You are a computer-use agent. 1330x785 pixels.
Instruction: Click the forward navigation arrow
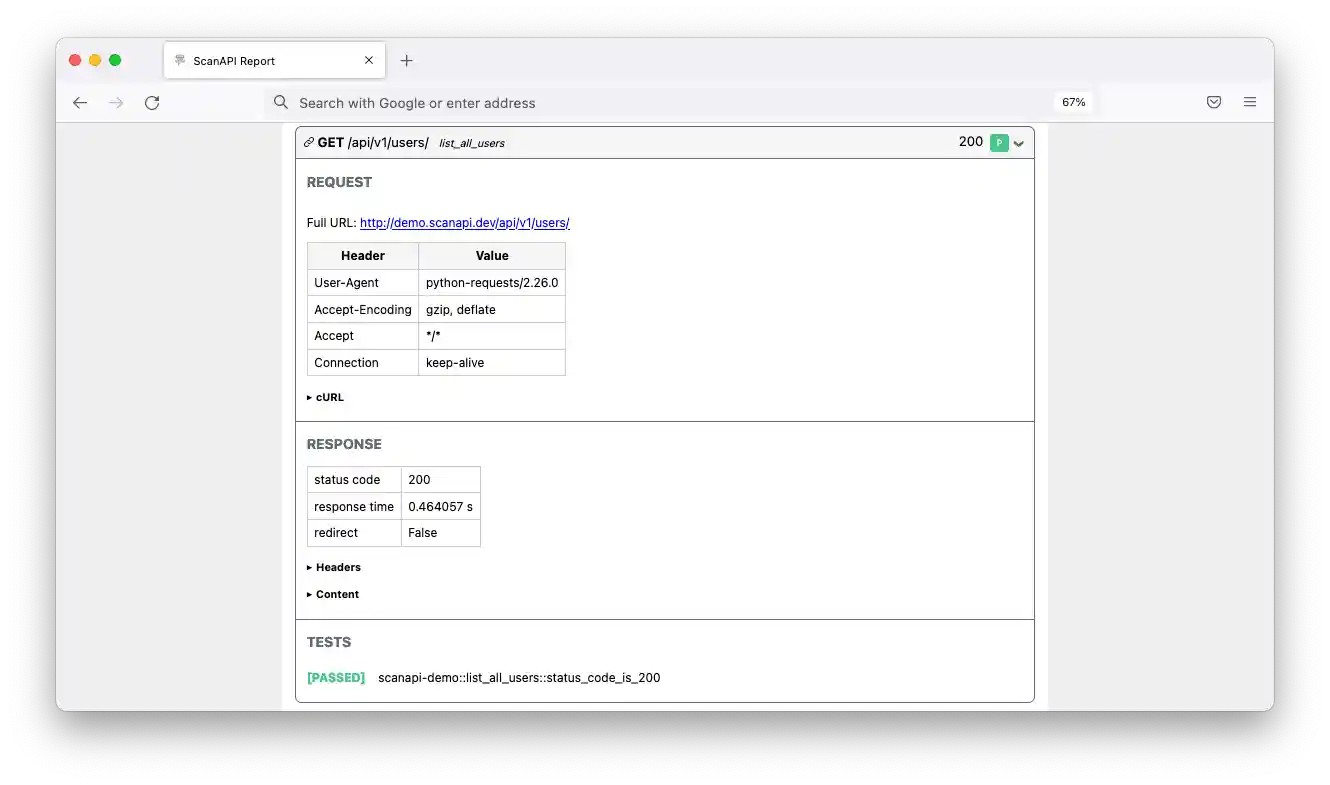click(115, 102)
